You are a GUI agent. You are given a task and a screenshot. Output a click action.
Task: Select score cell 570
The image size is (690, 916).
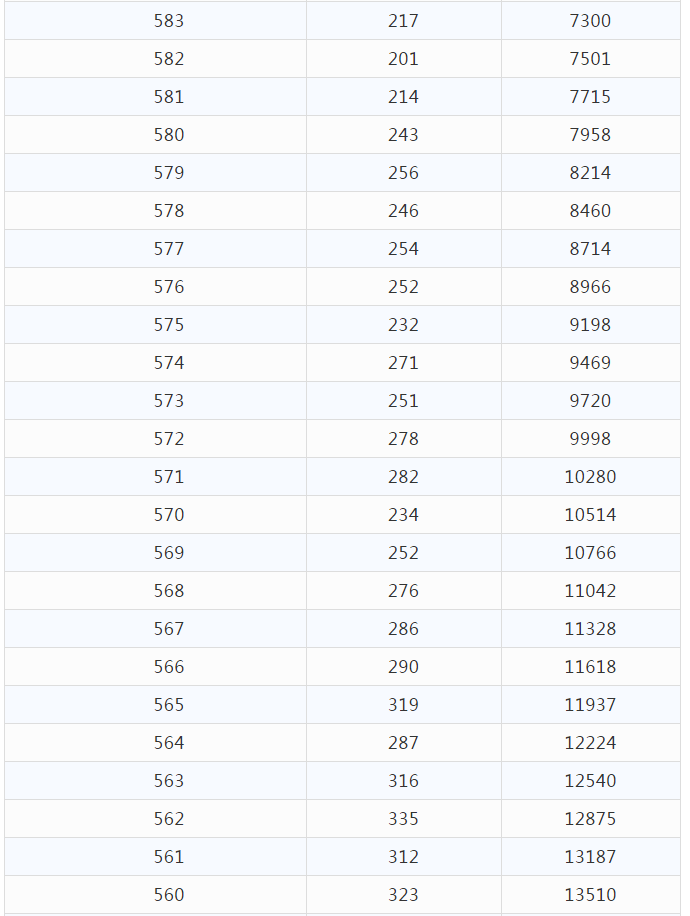tap(169, 515)
